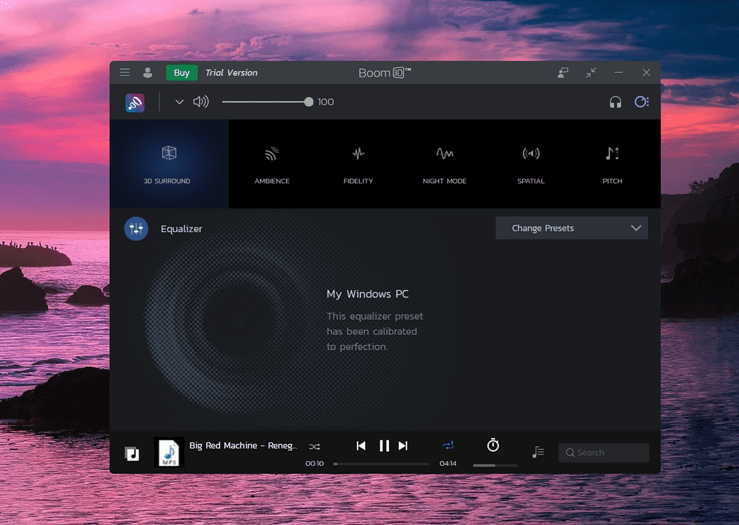Click the Search input field
Viewport: 739px width, 525px height.
604,452
